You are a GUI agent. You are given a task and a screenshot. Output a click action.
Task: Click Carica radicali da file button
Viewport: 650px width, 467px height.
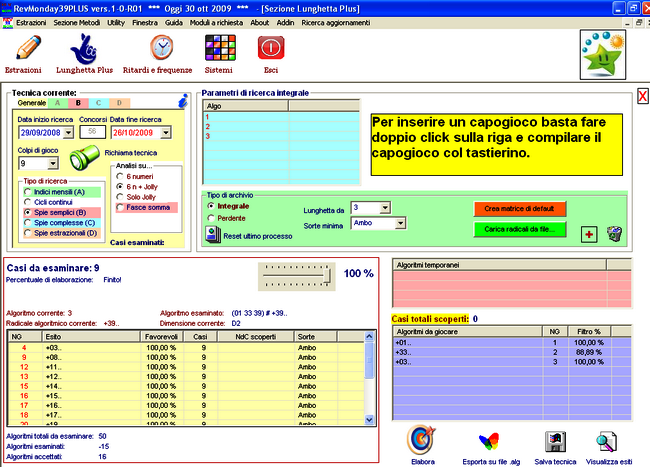pyautogui.click(x=519, y=229)
